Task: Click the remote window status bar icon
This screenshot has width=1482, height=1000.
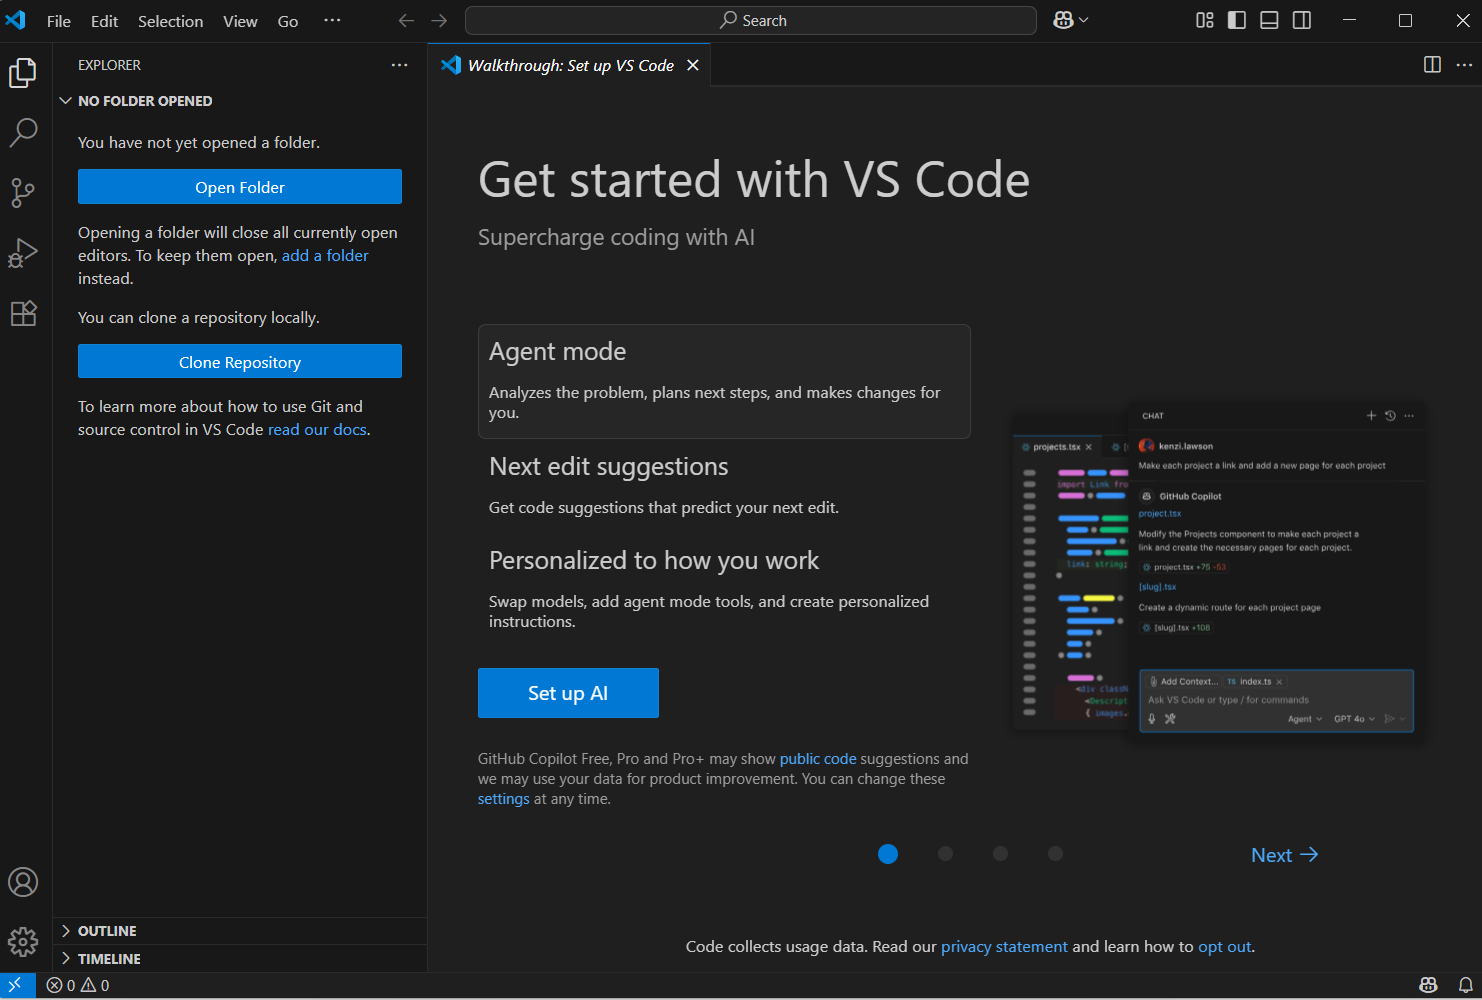Action: coord(16,985)
